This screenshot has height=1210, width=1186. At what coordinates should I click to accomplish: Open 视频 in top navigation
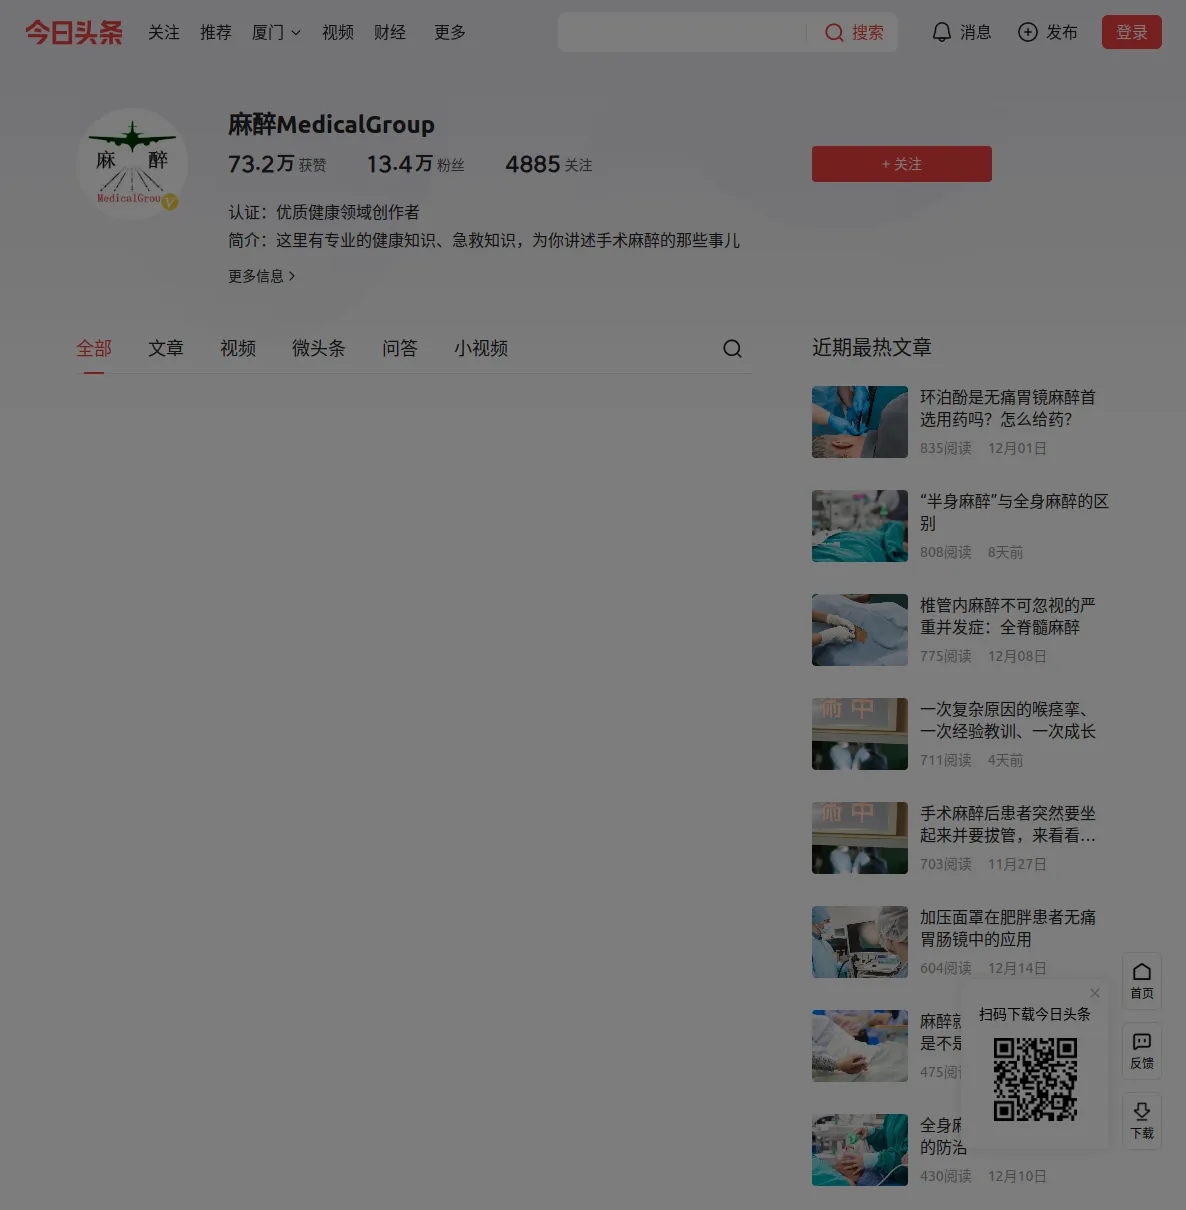coord(338,33)
